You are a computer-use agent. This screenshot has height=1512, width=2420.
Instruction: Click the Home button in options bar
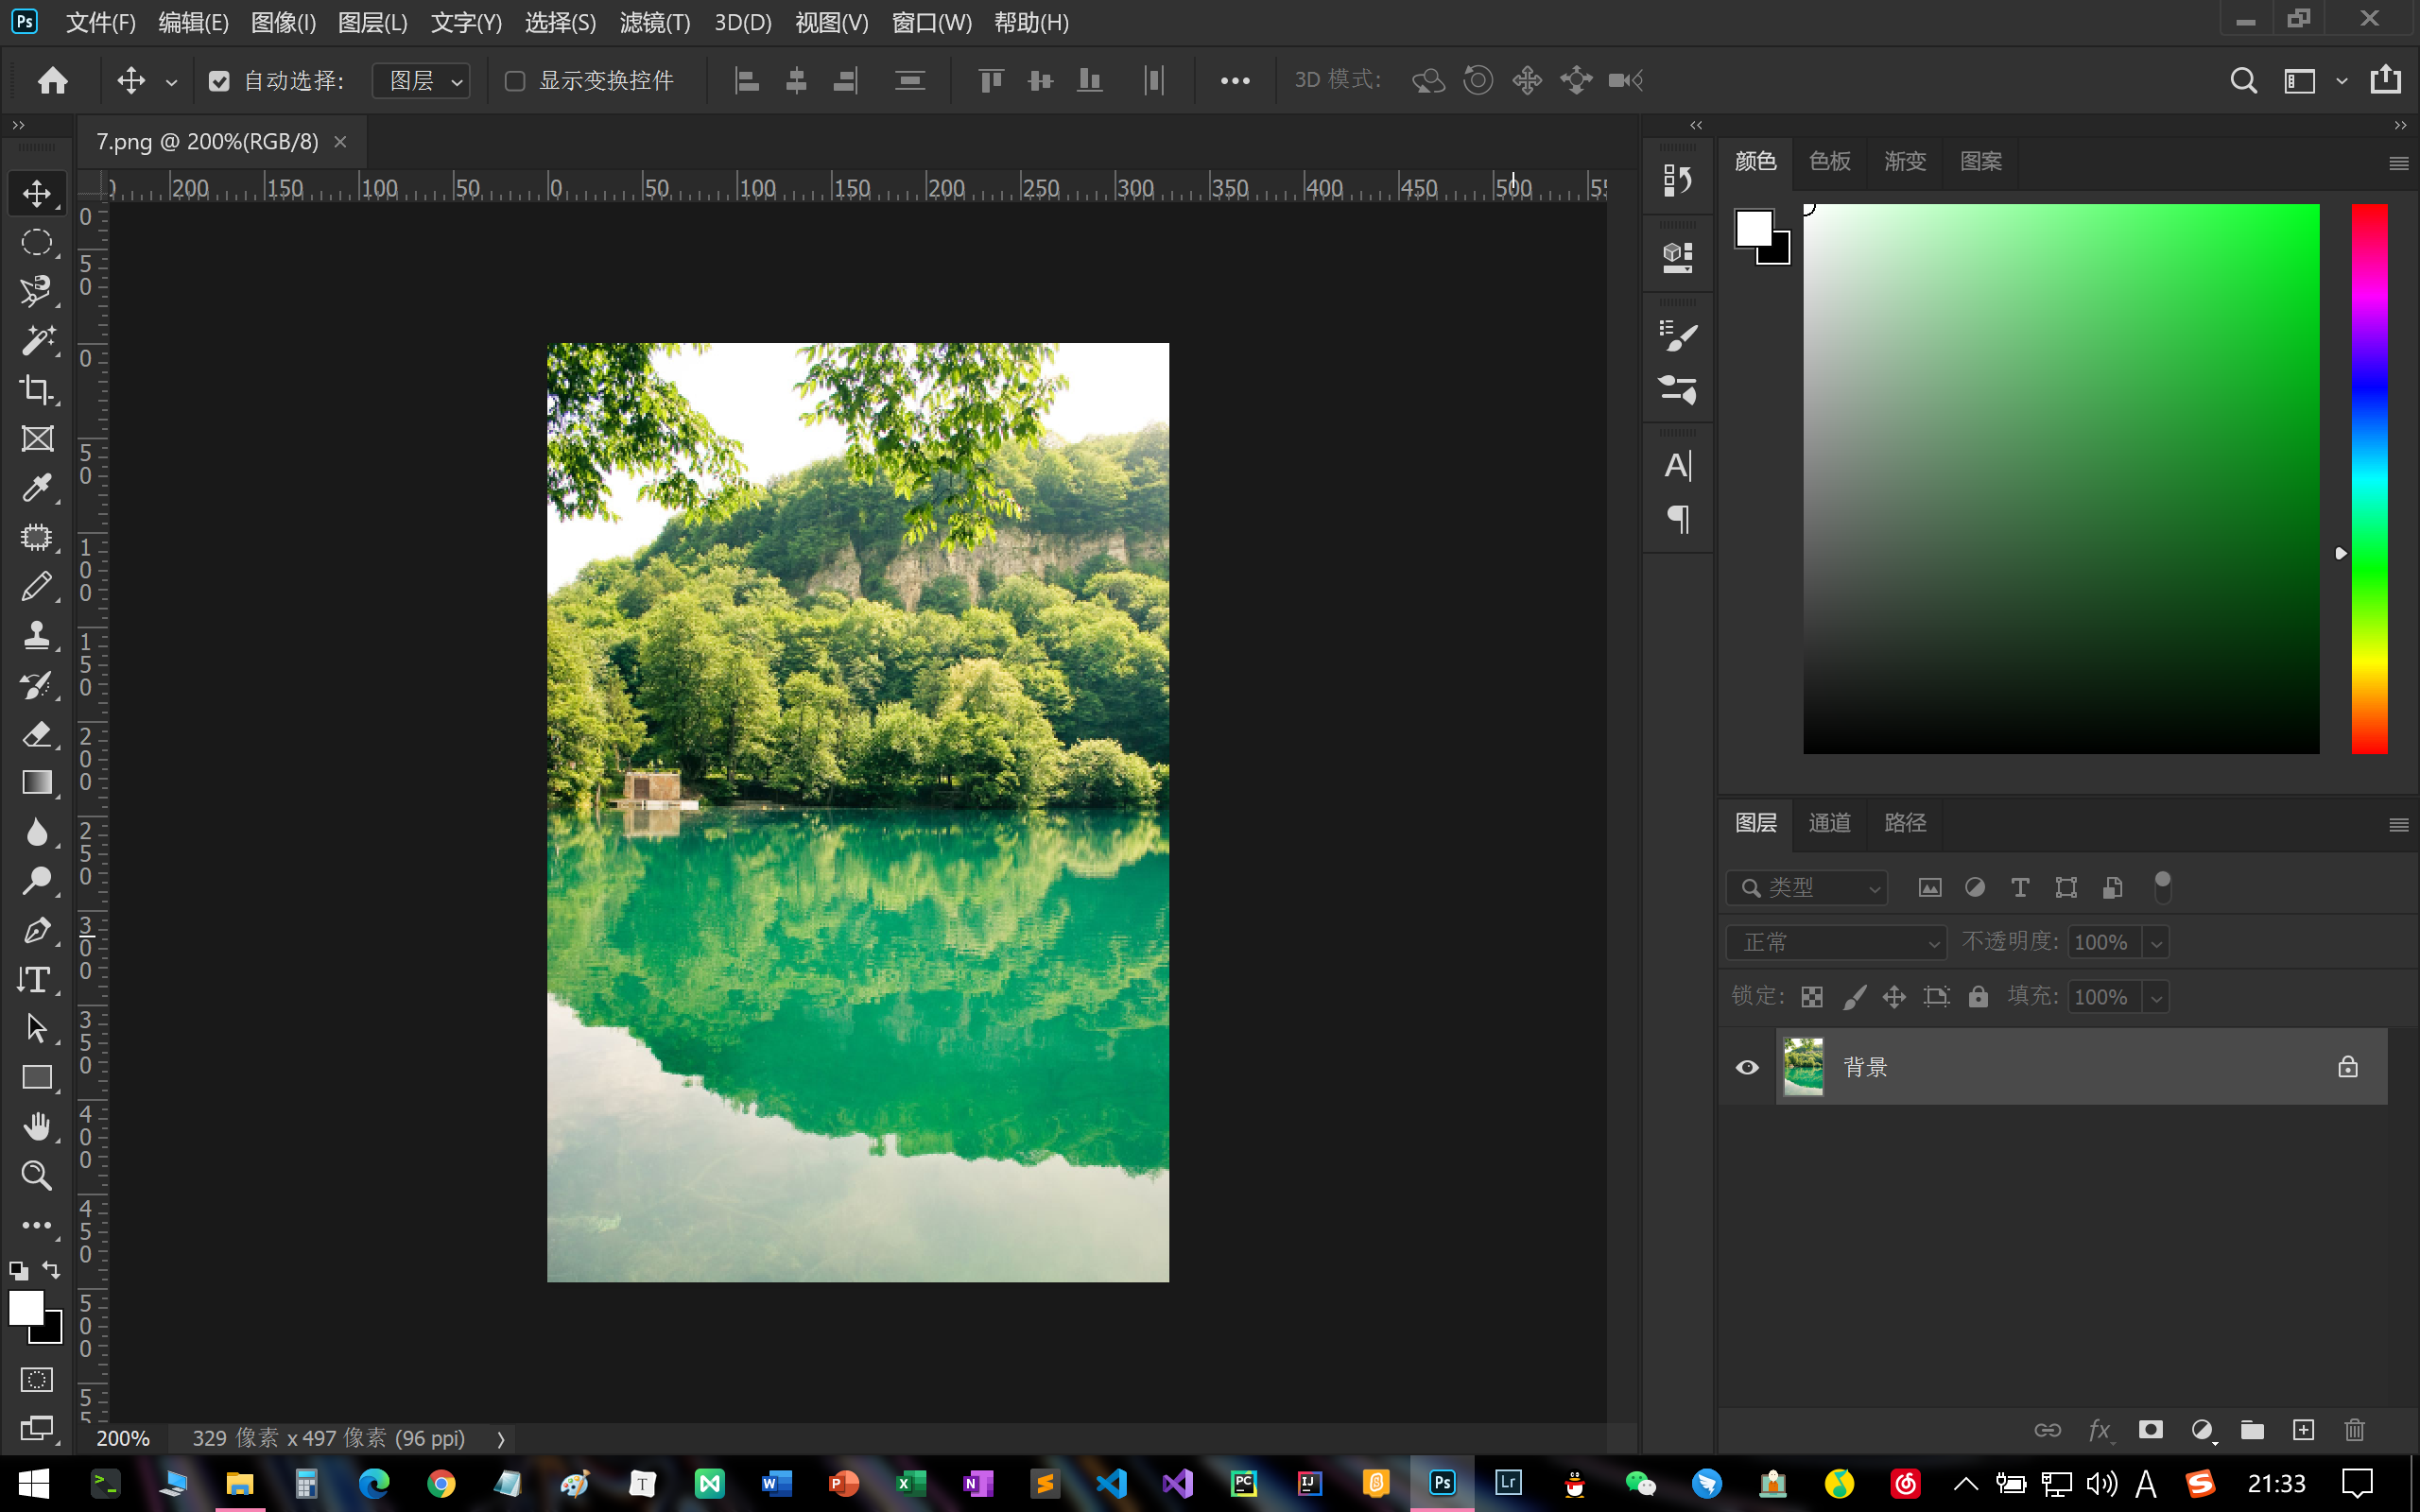52,80
